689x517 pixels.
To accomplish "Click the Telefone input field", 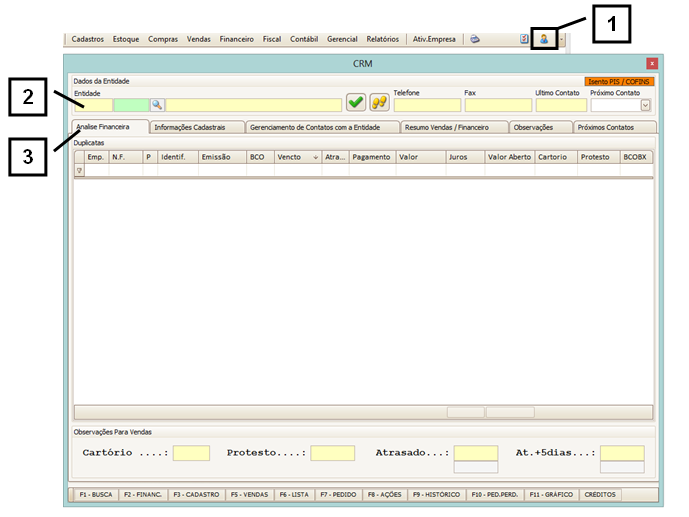I will 427,104.
